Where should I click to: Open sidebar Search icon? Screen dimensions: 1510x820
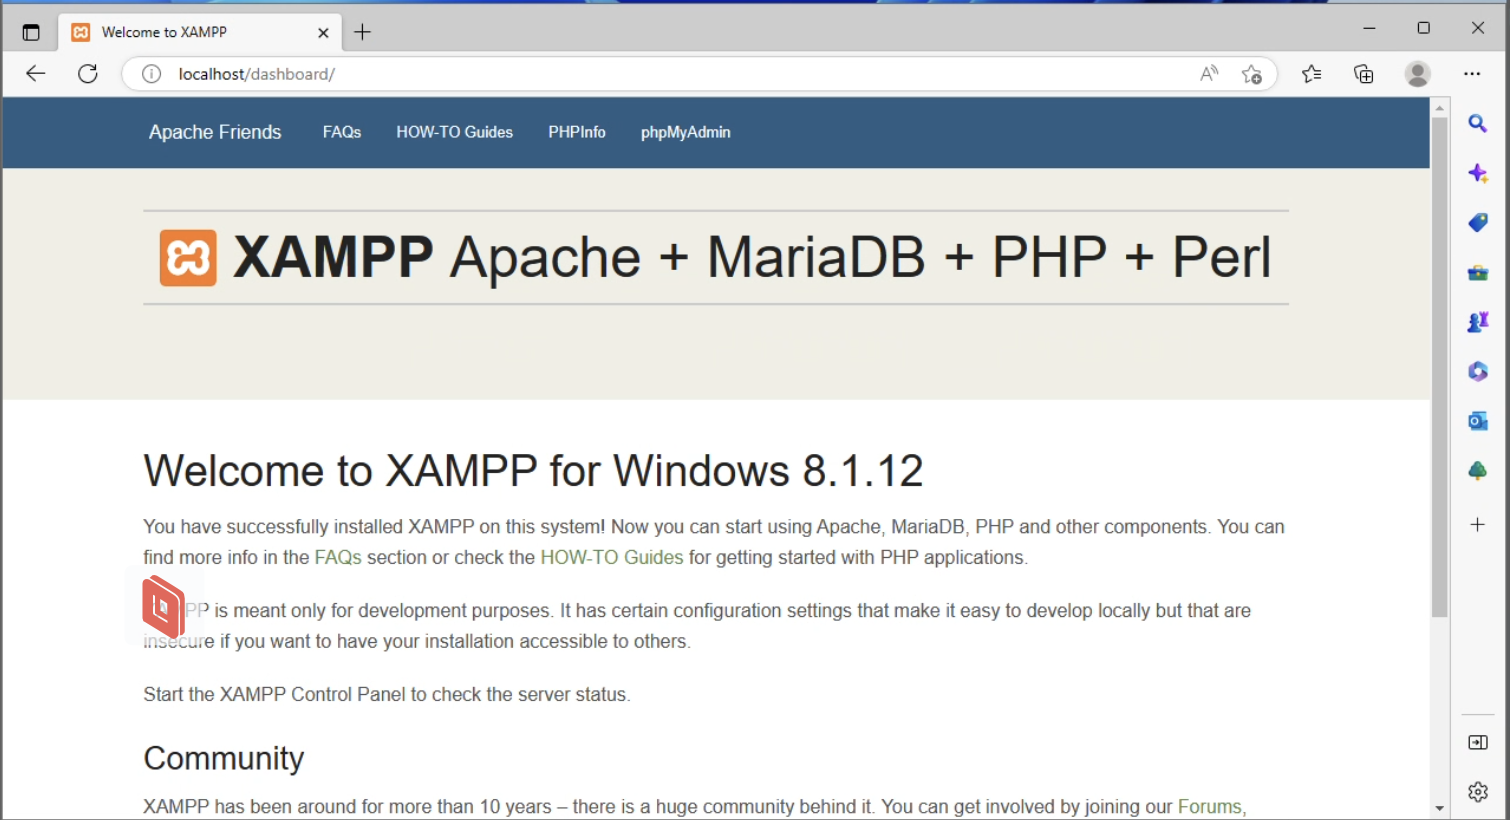click(x=1477, y=124)
